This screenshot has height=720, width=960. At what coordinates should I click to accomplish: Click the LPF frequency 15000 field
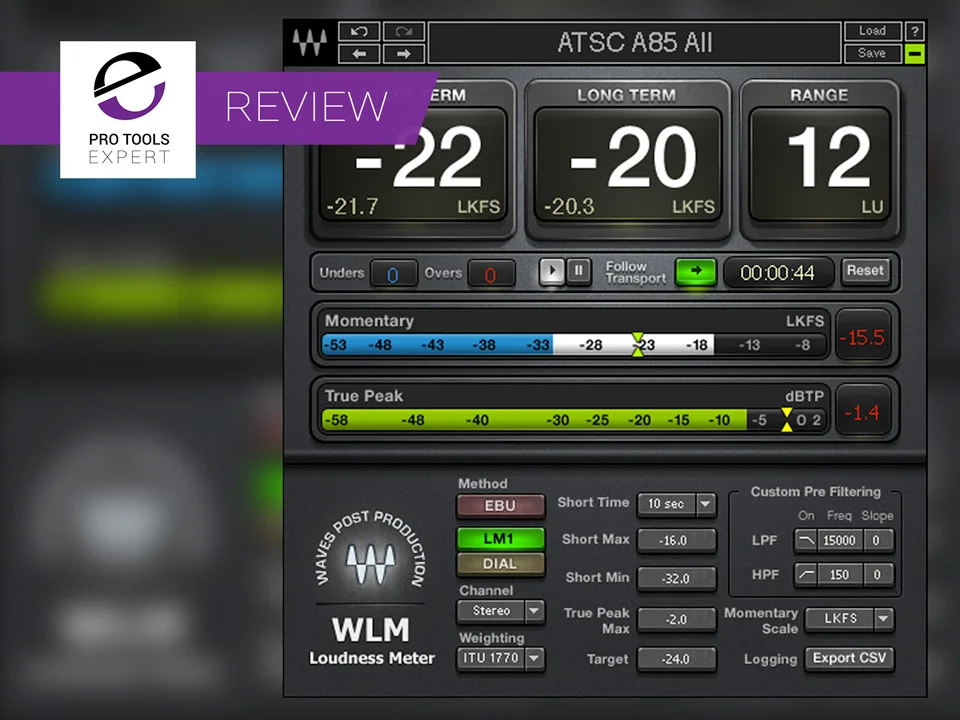(839, 540)
